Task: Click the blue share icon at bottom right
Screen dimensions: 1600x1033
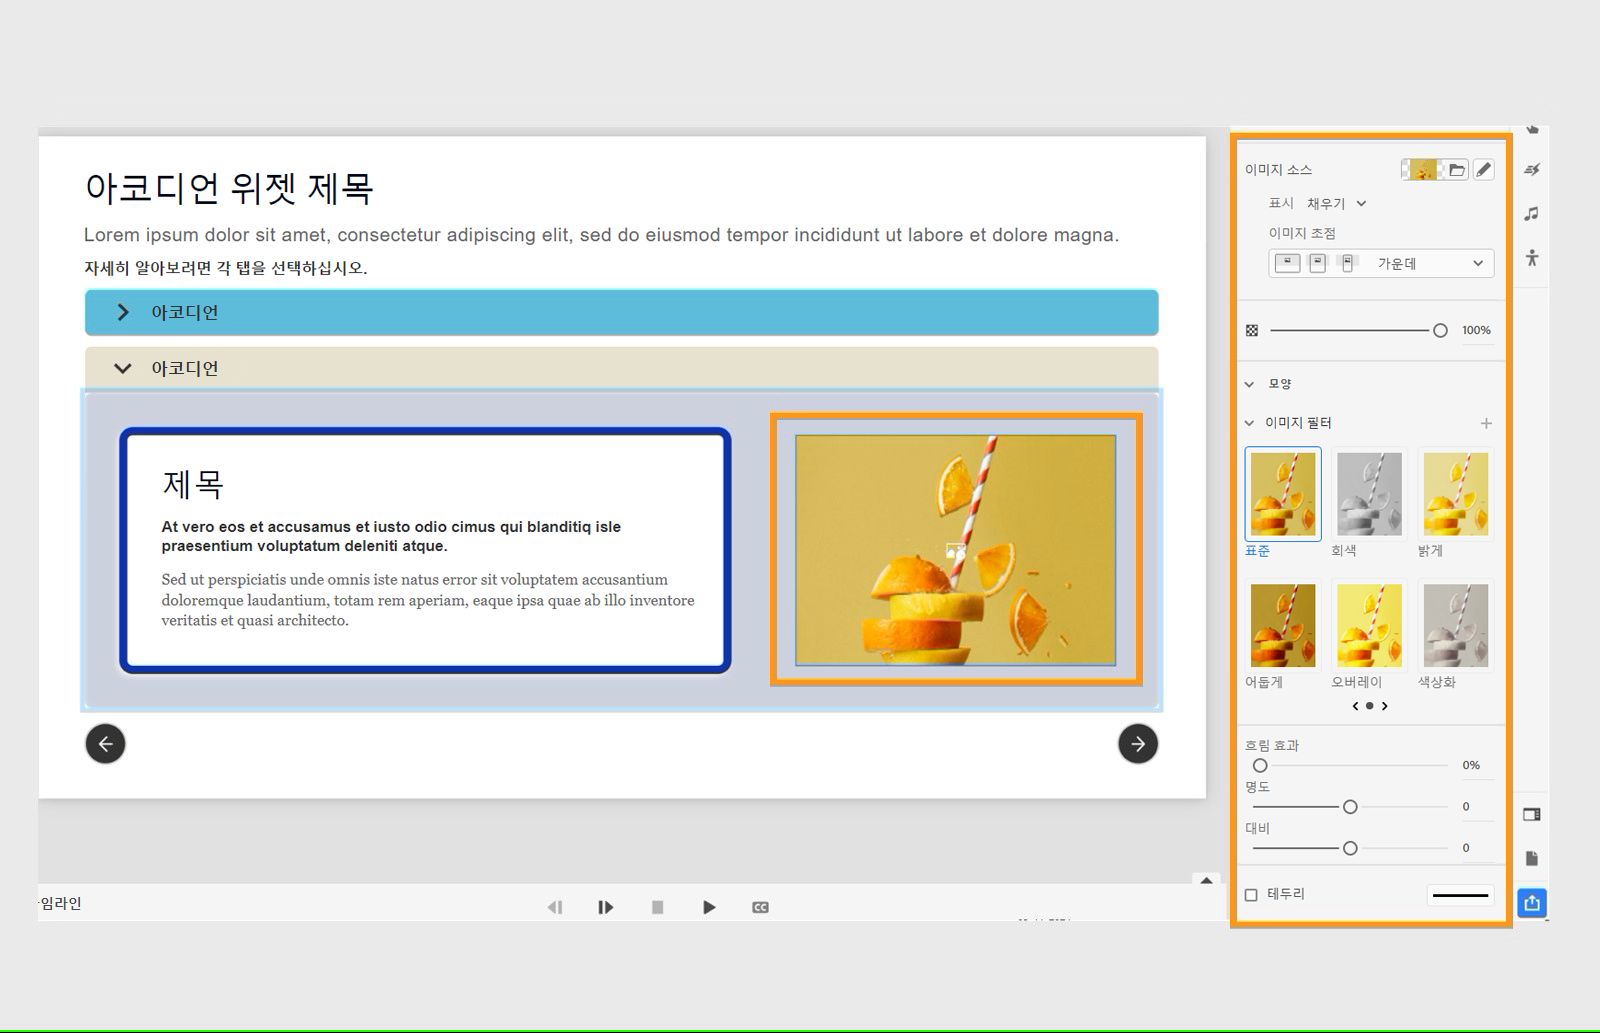Action: 1532,902
